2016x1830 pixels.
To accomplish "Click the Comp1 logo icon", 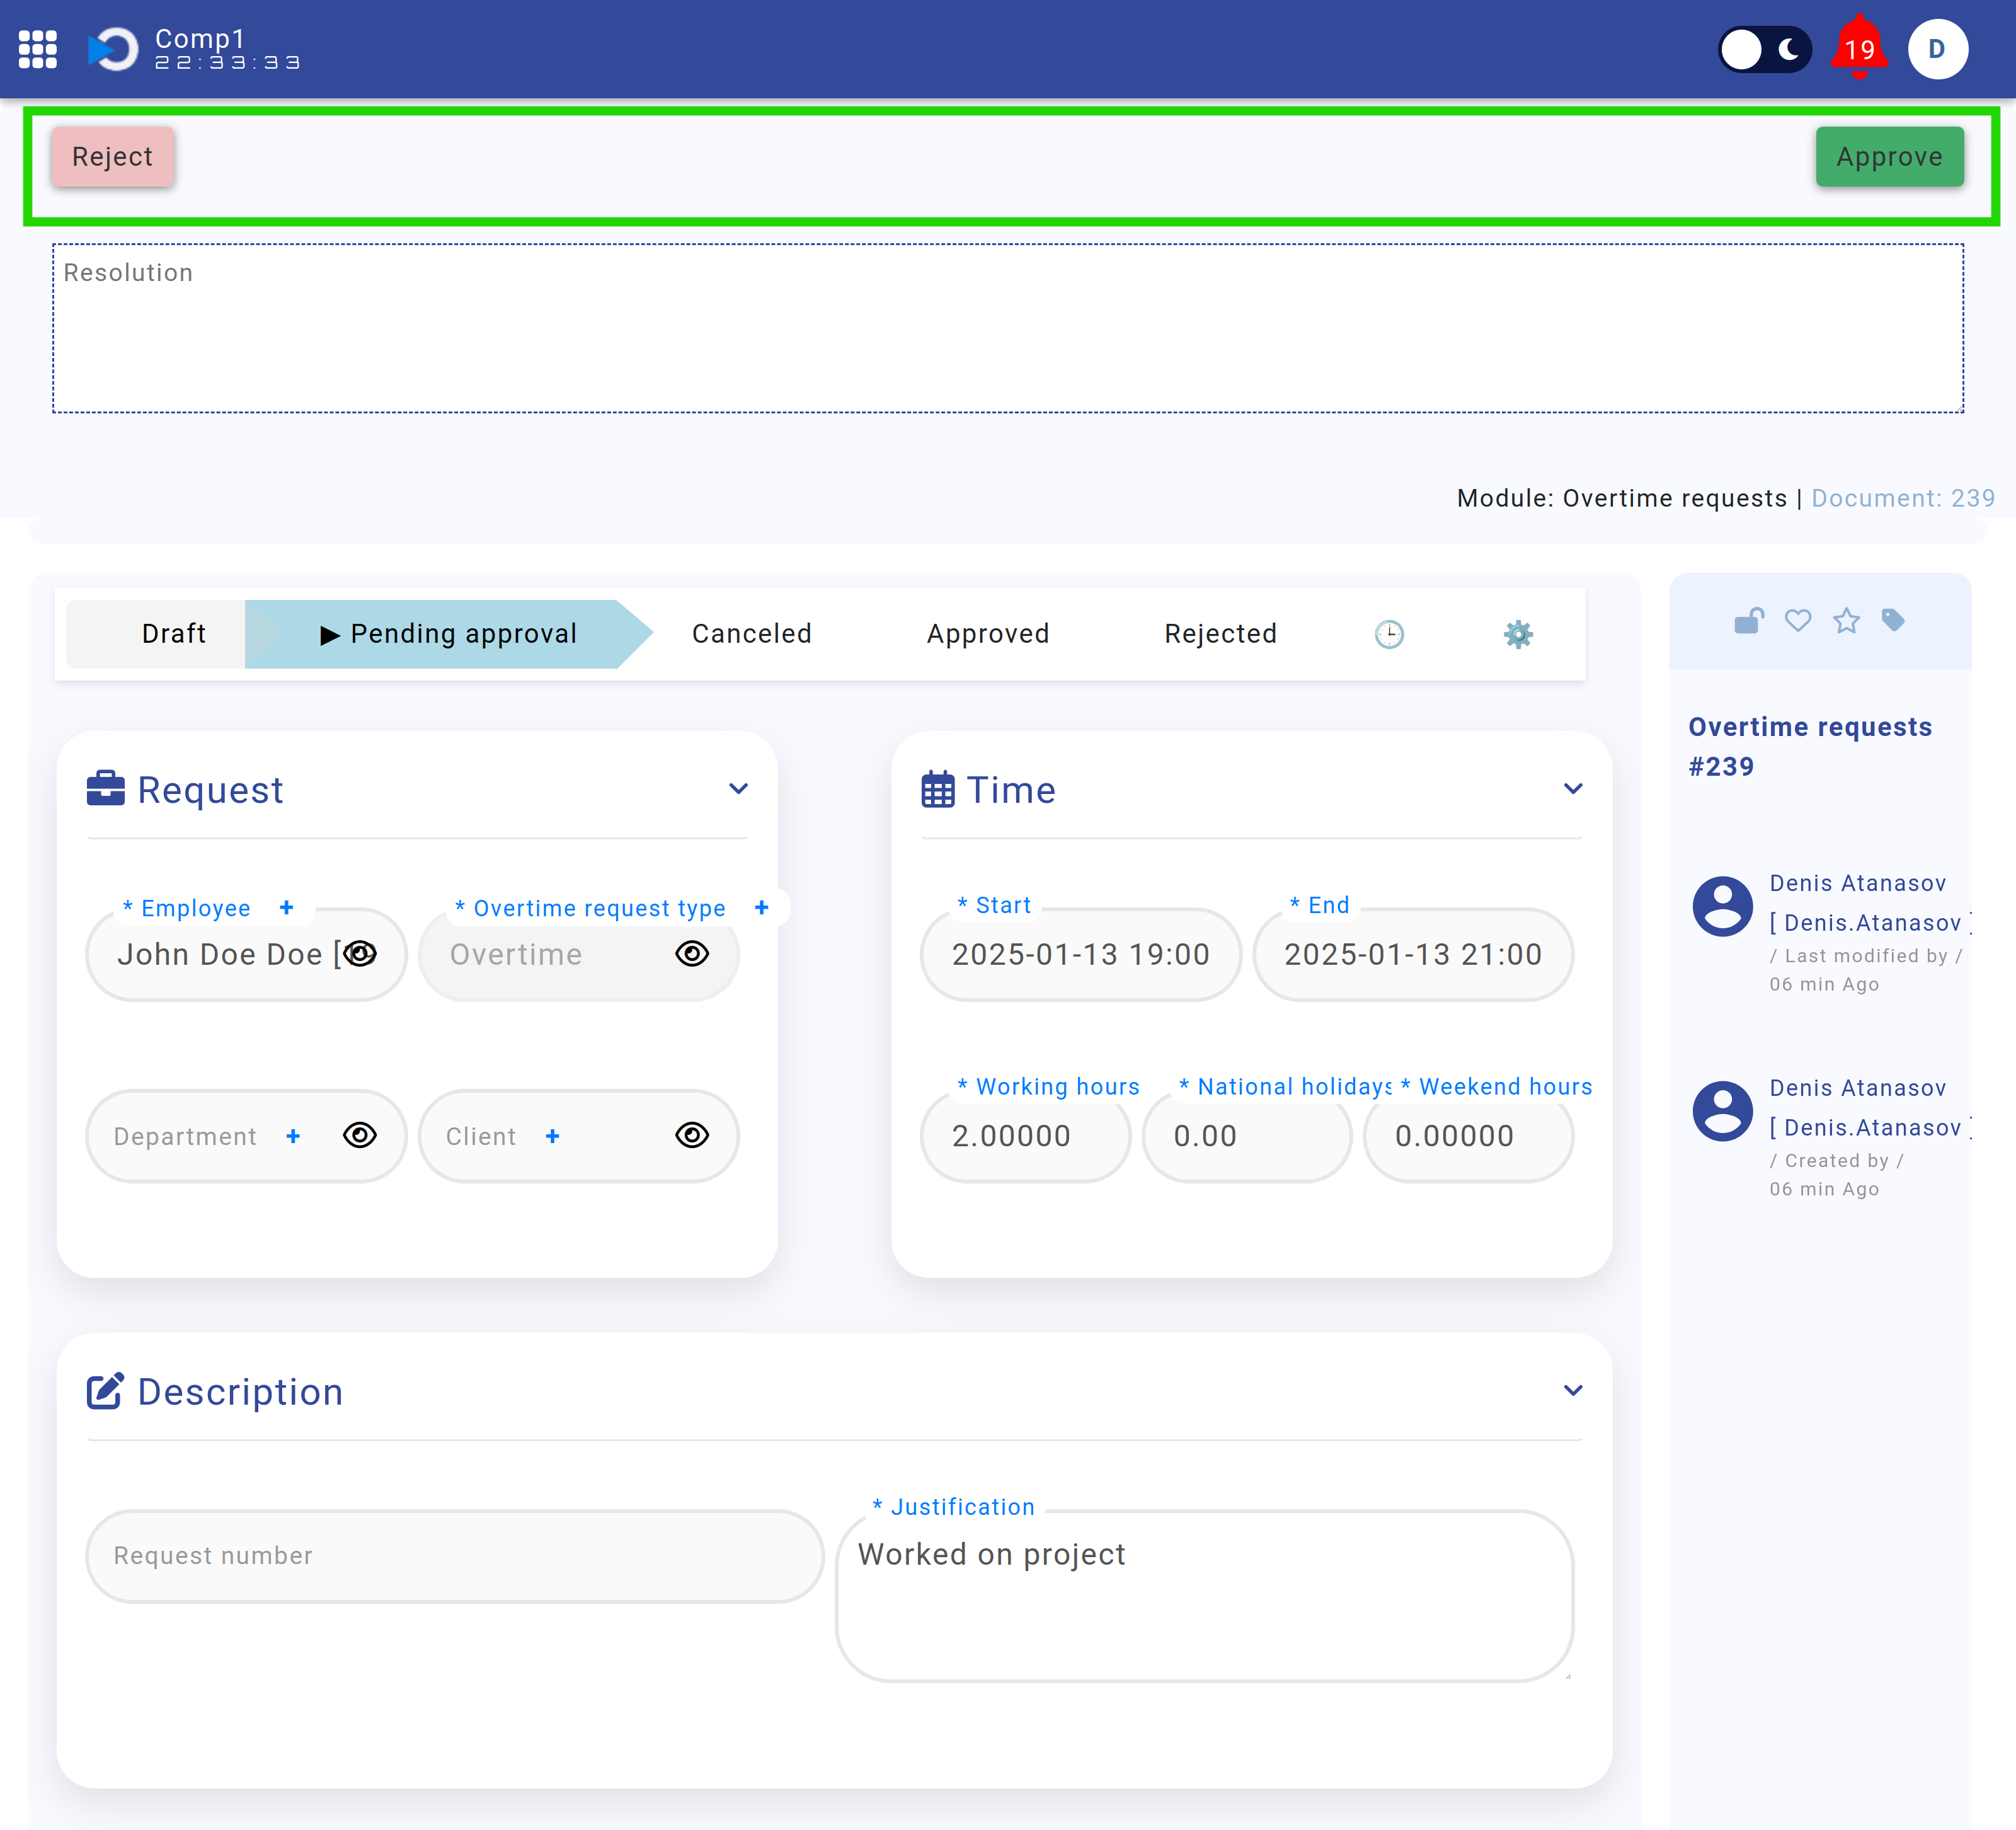I will pyautogui.click(x=113, y=49).
